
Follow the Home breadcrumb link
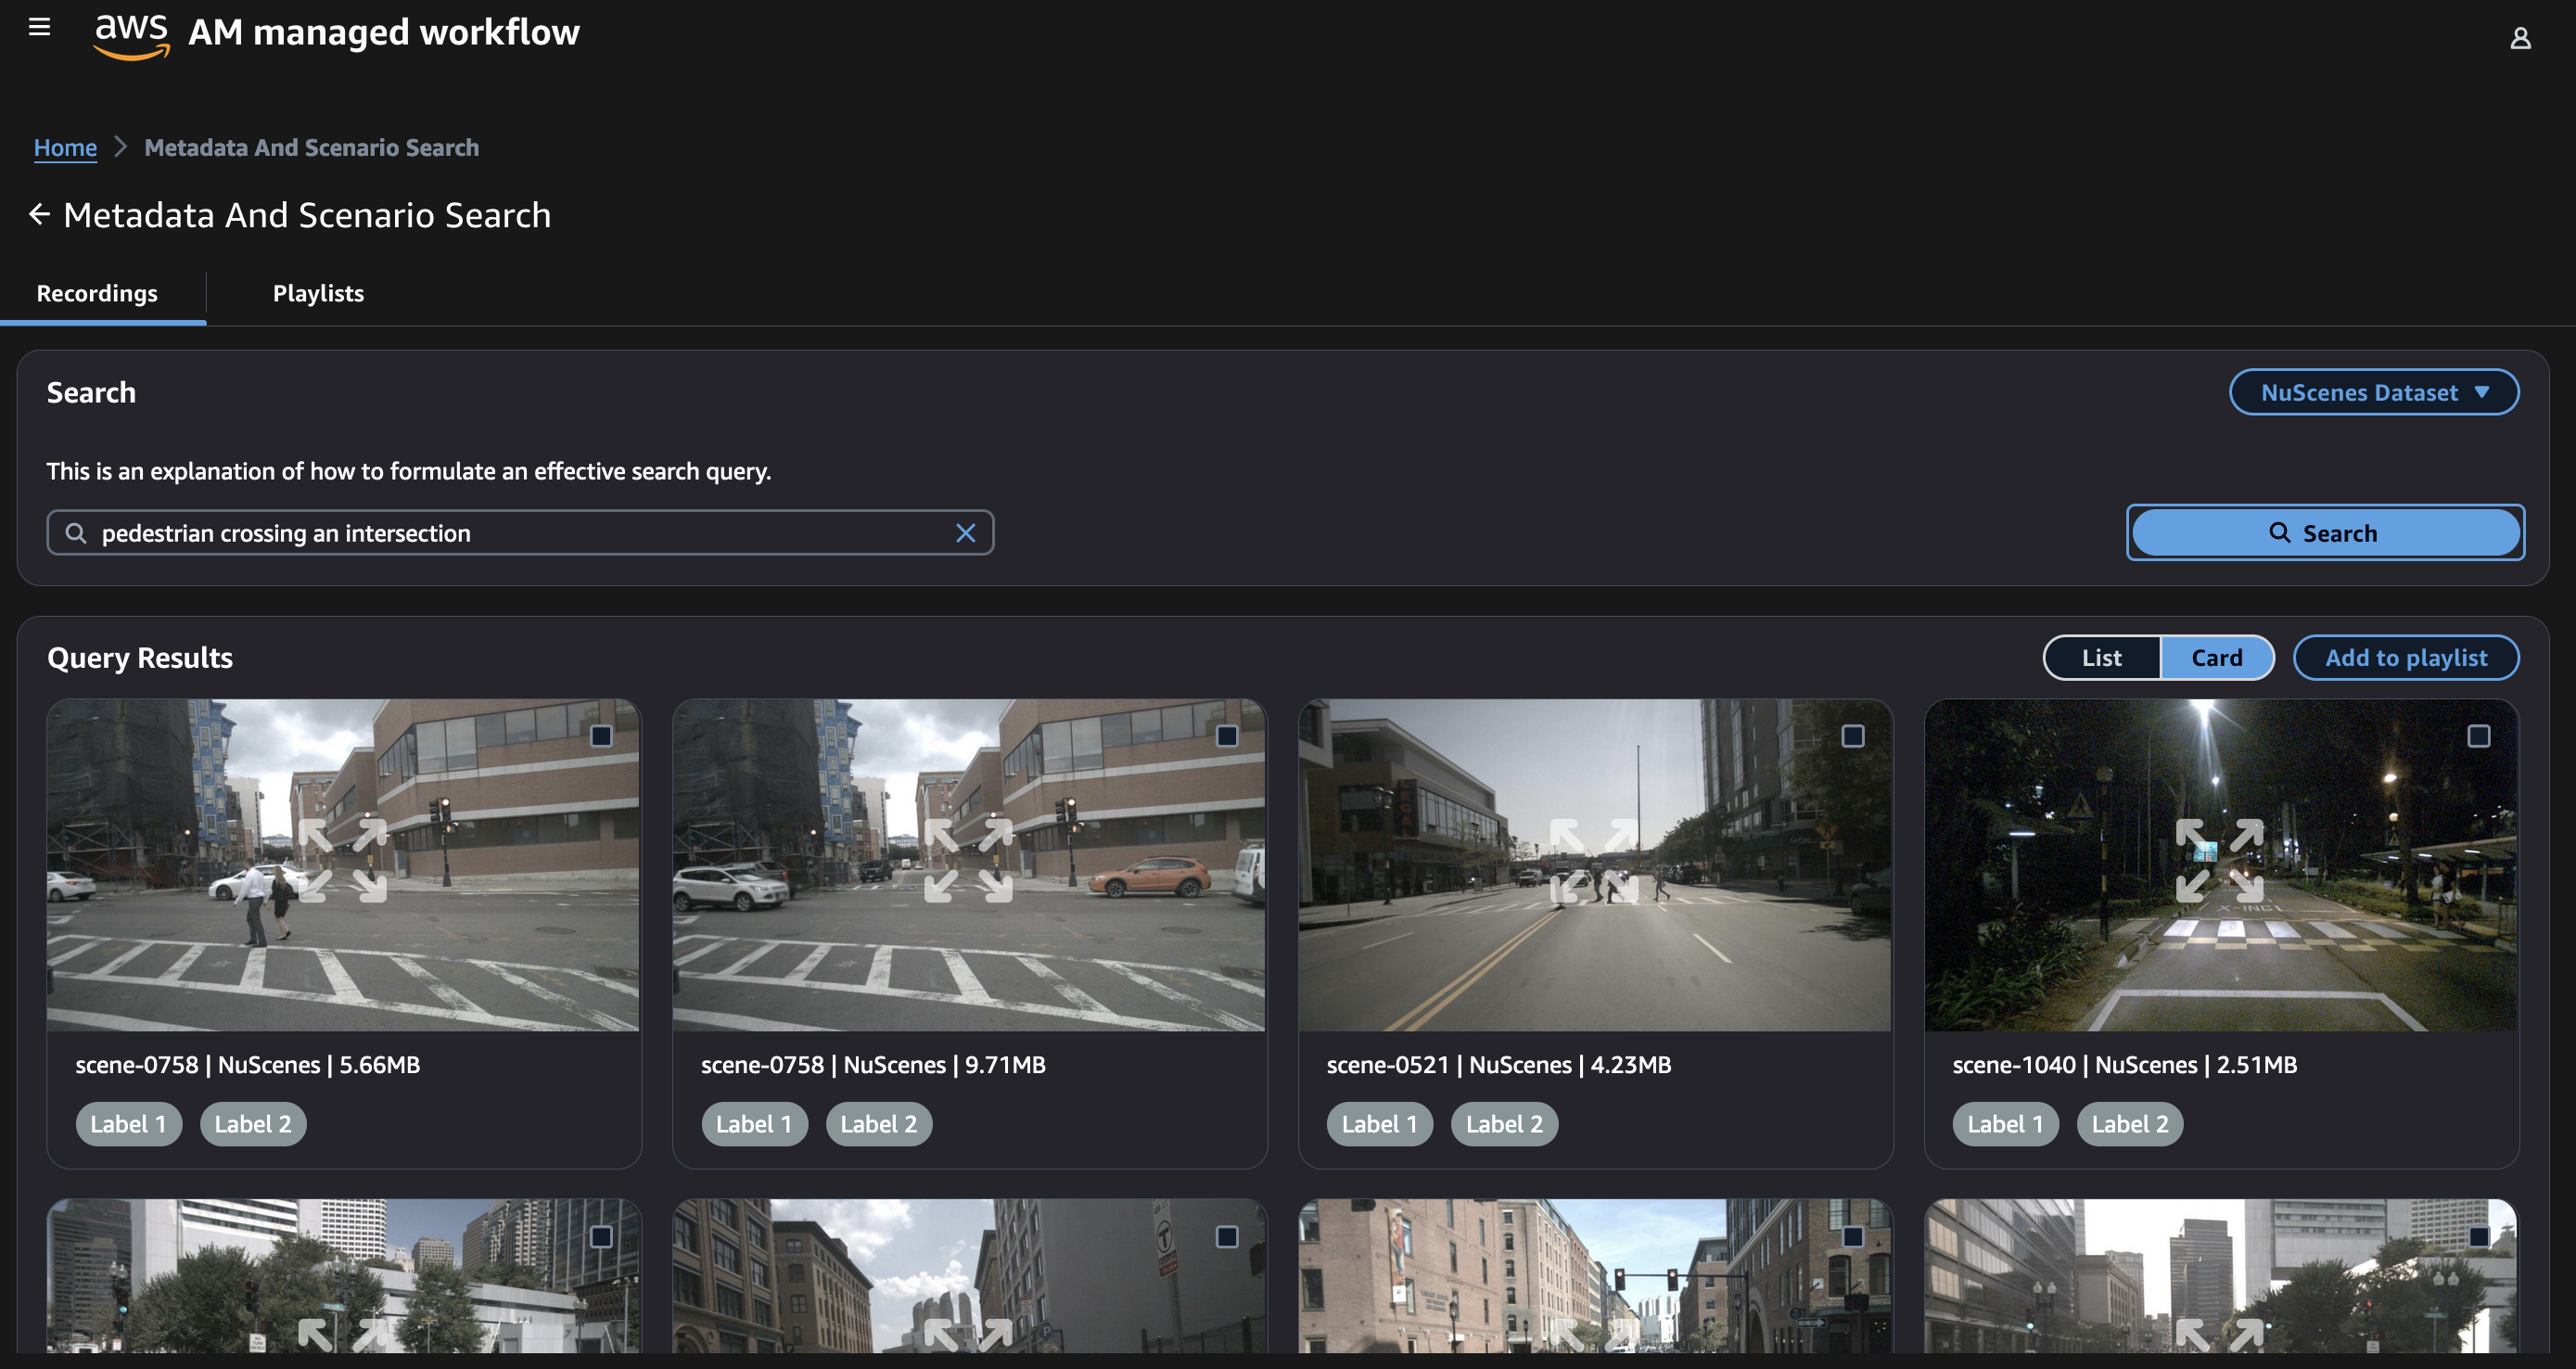click(65, 148)
